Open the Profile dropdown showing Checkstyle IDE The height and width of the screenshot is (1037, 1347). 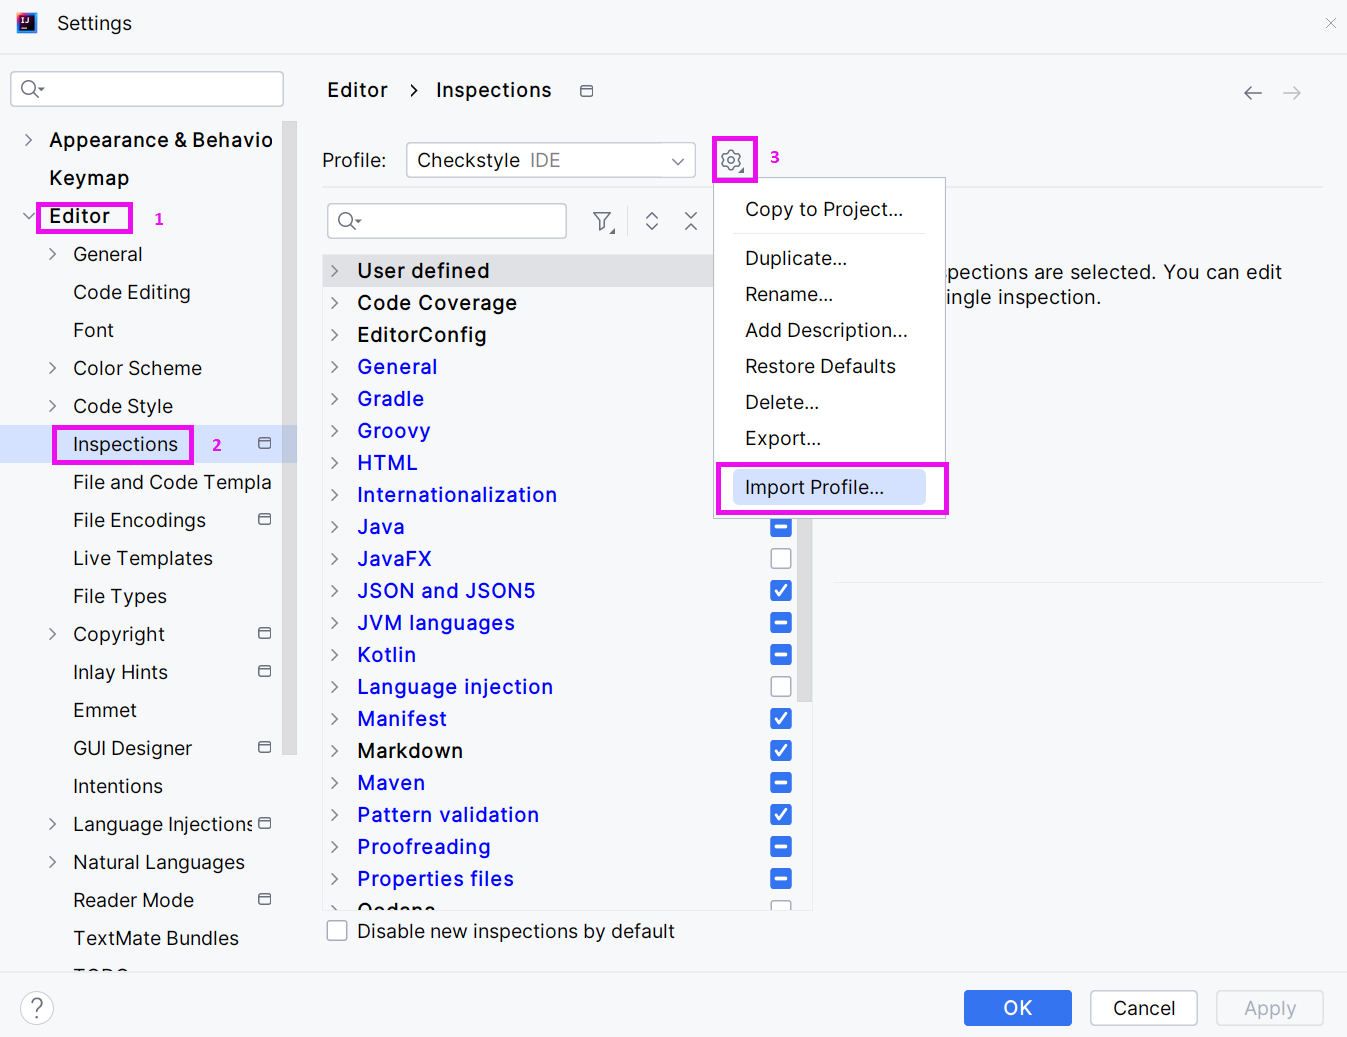[550, 159]
